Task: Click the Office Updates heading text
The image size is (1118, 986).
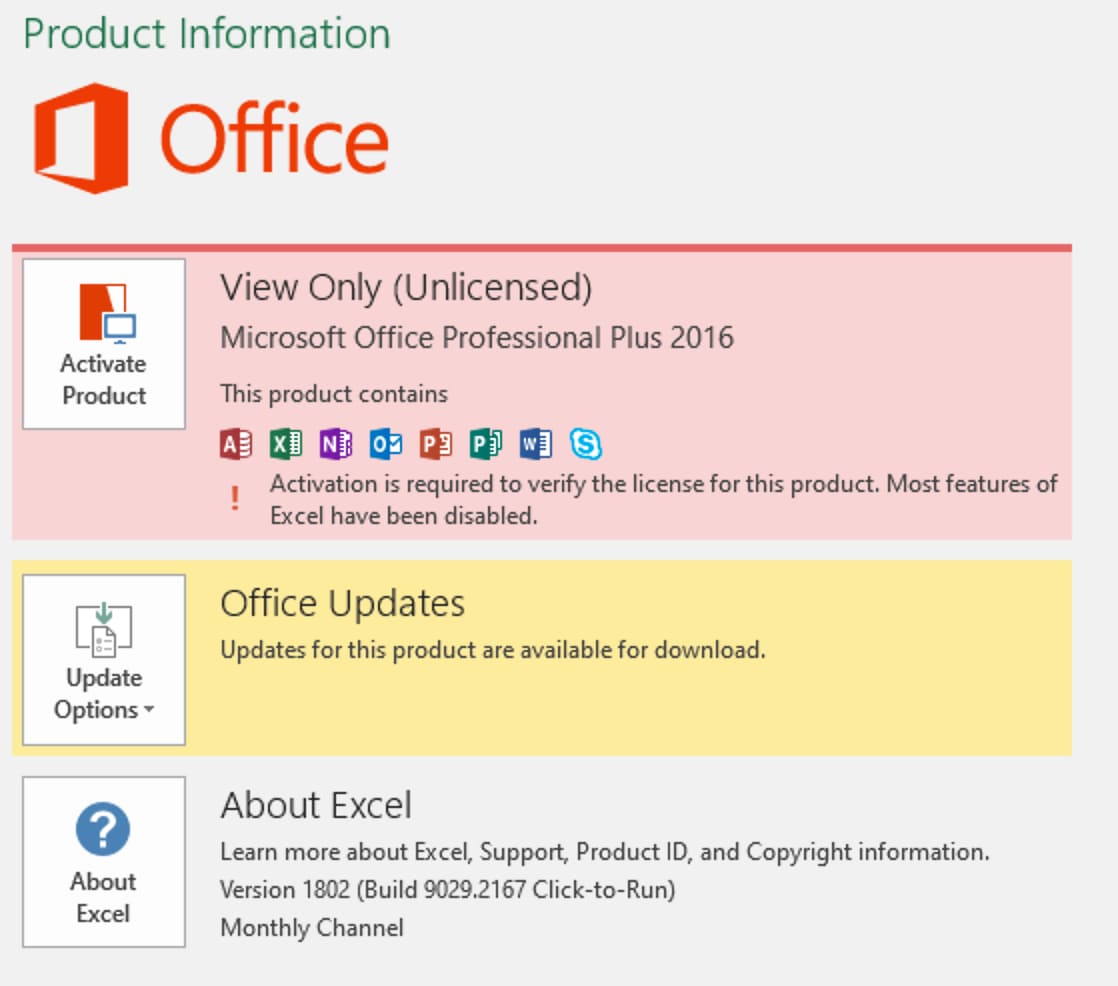Action: 342,604
